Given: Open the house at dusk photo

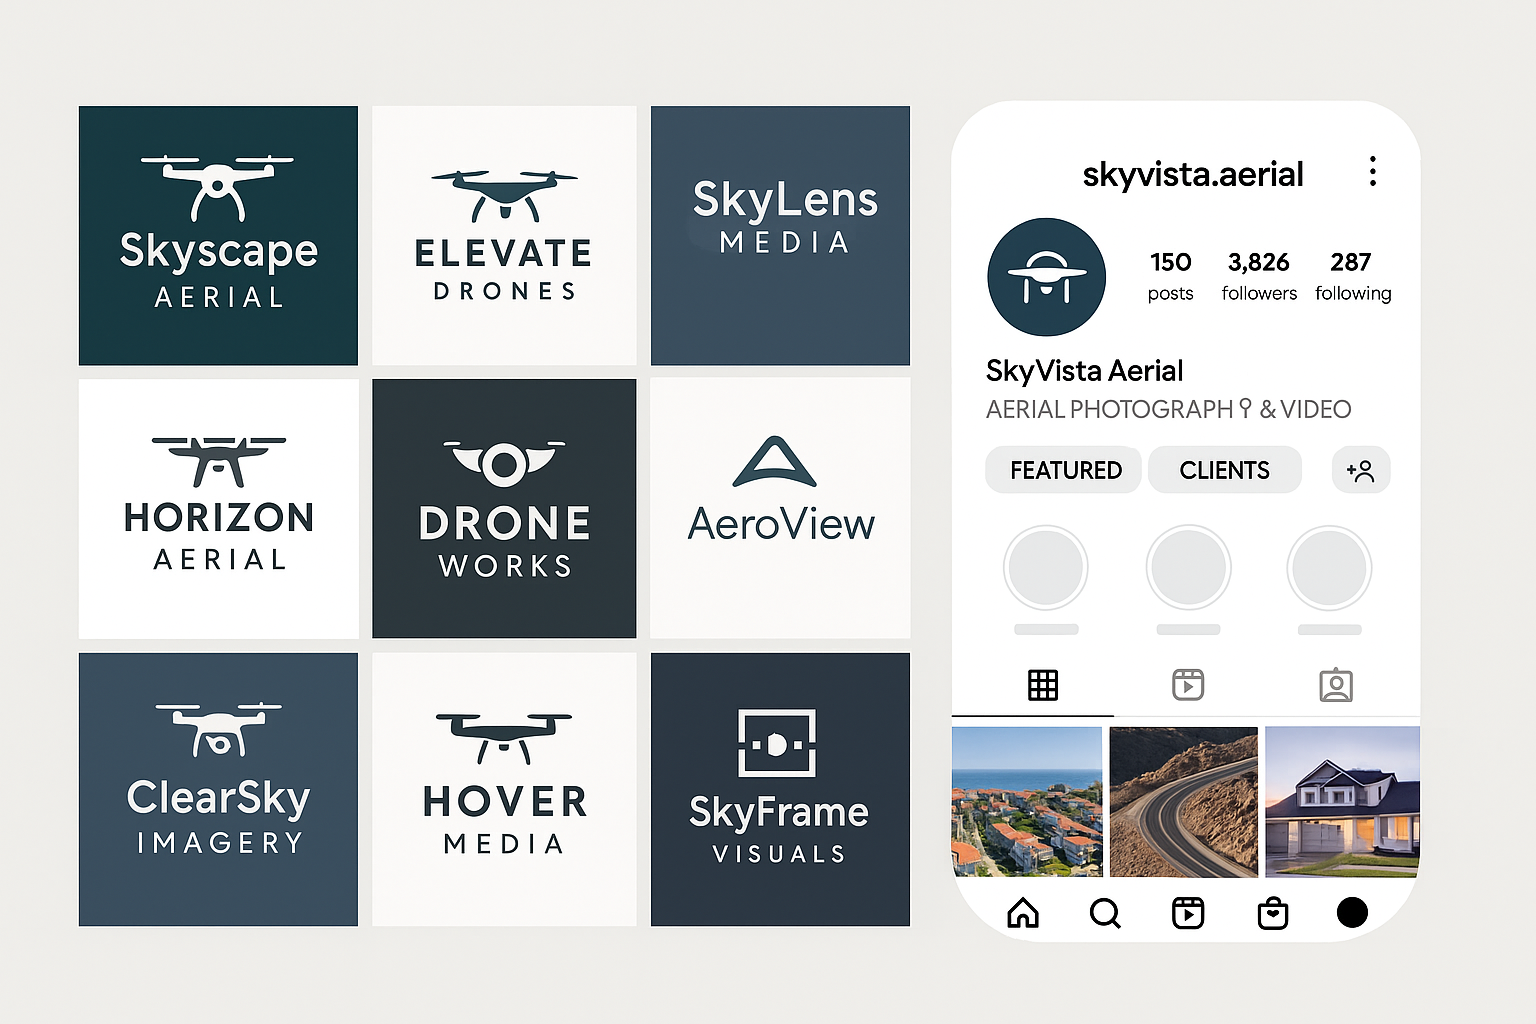Looking at the screenshot, I should coord(1342,802).
